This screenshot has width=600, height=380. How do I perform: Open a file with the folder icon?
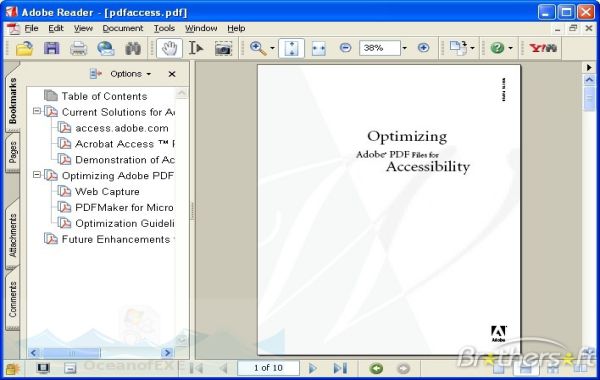[x=24, y=48]
